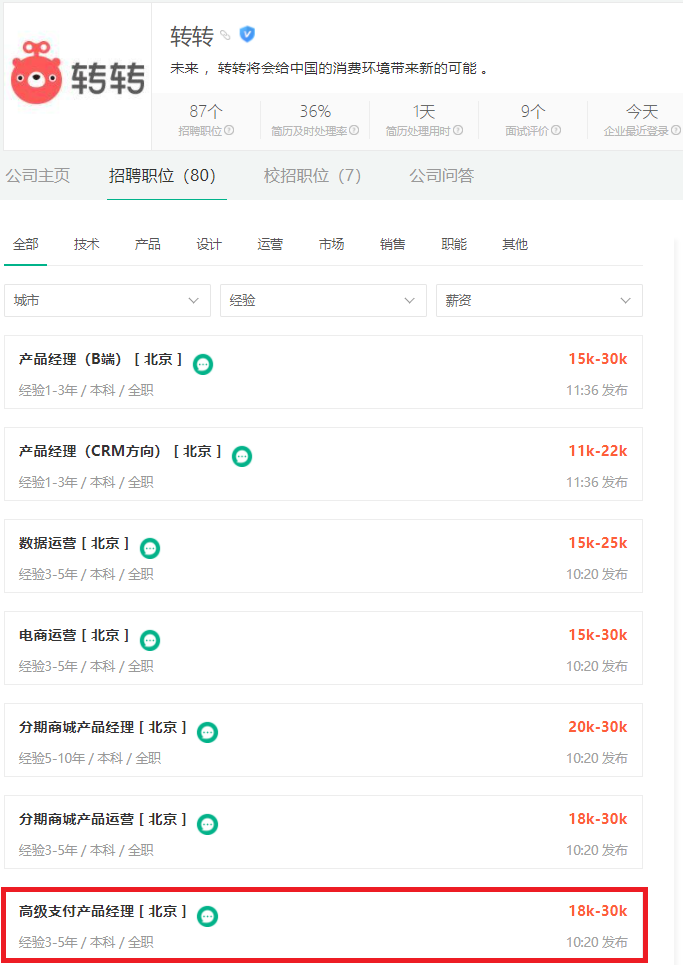
Task: Click the chat icon beside 产品经理（B端）
Action: point(203,364)
